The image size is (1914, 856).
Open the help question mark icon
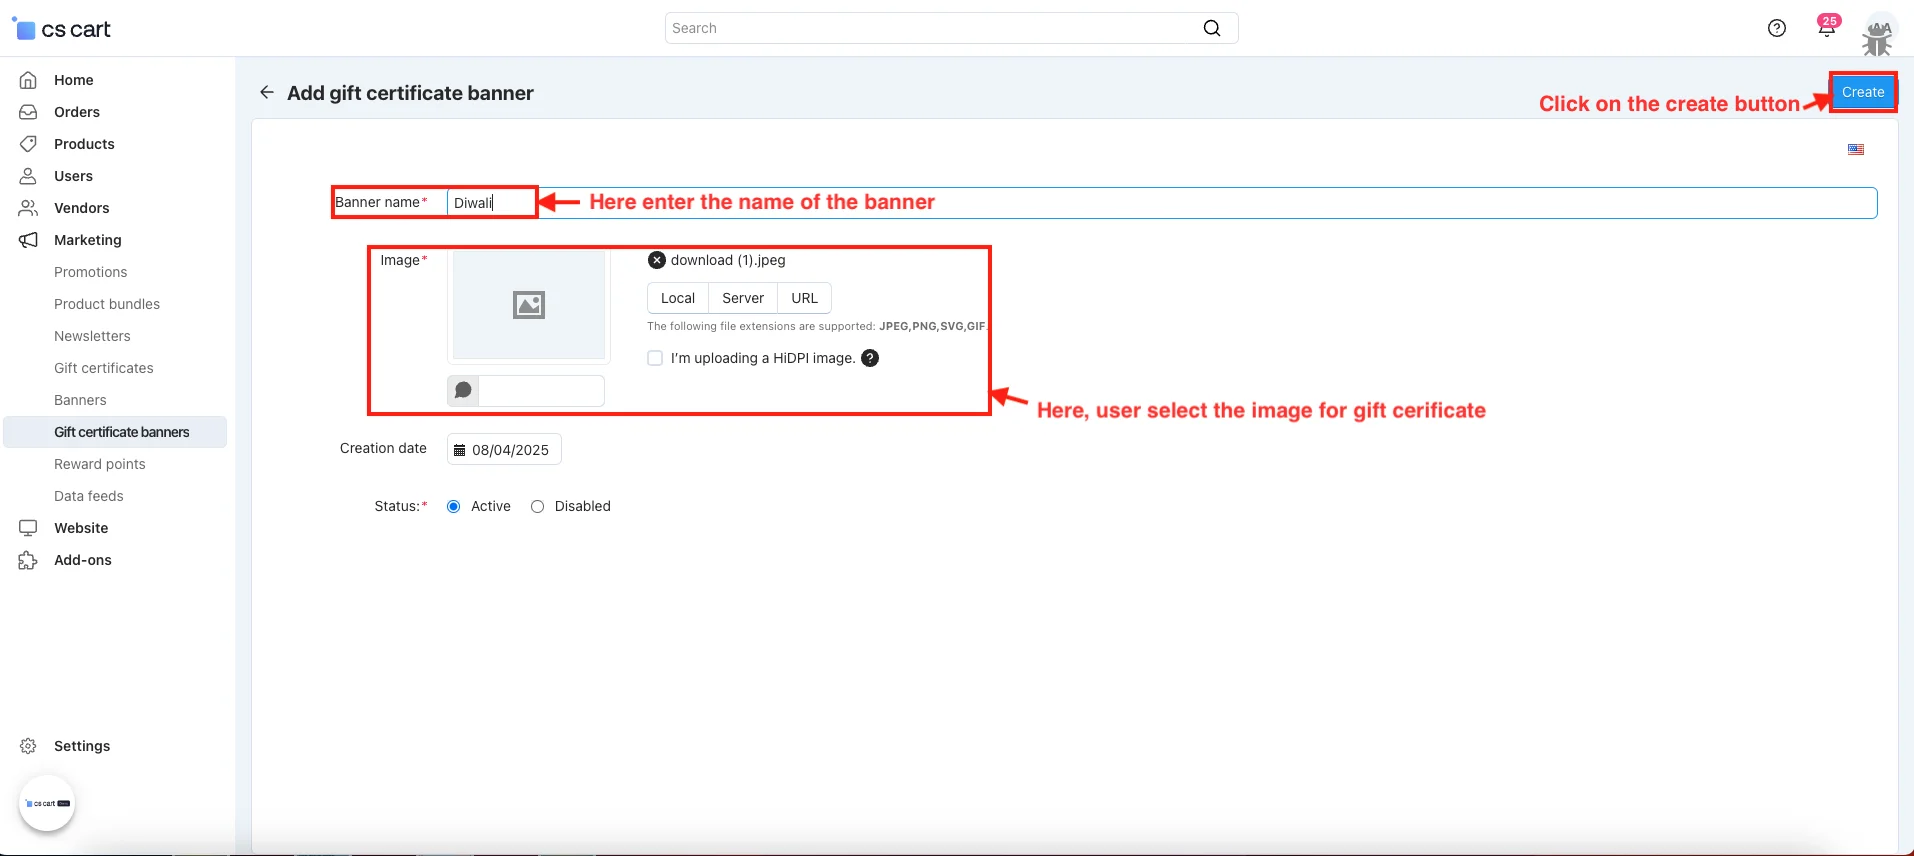(1776, 28)
